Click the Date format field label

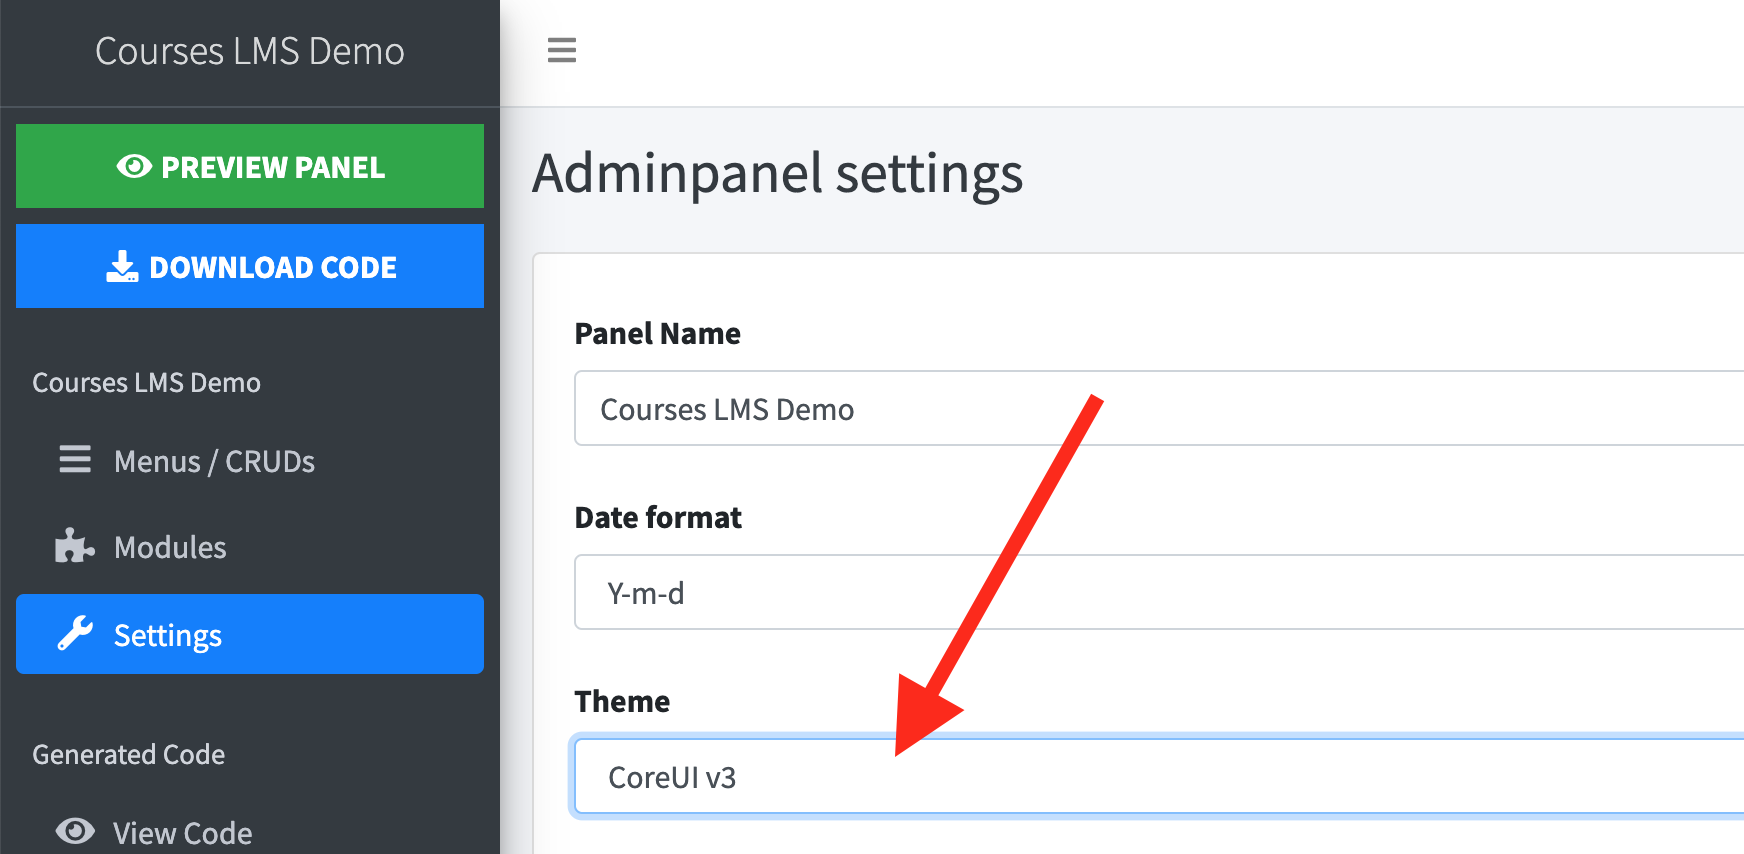pyautogui.click(x=658, y=518)
